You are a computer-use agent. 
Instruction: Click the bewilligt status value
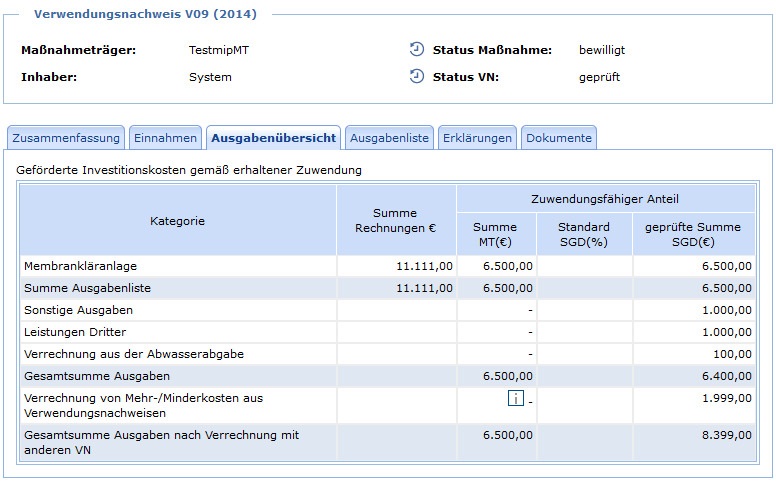[x=602, y=50]
